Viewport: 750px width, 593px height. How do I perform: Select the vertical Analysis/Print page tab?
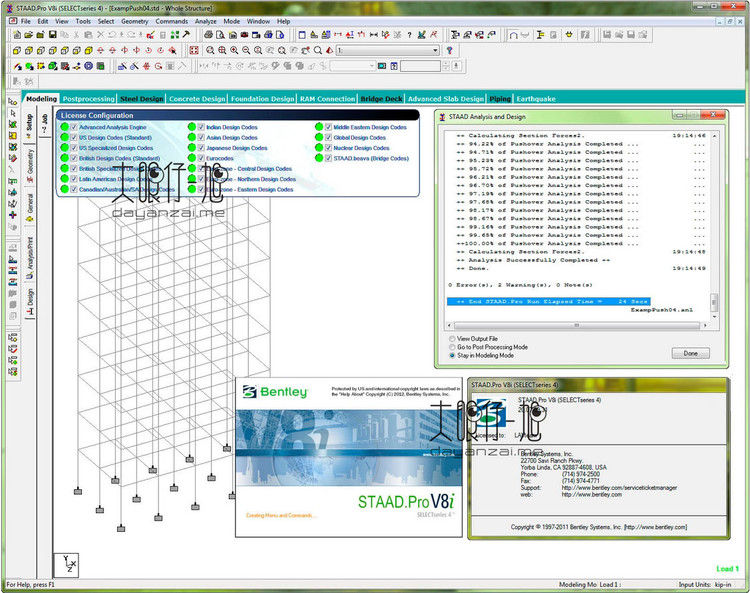point(30,257)
